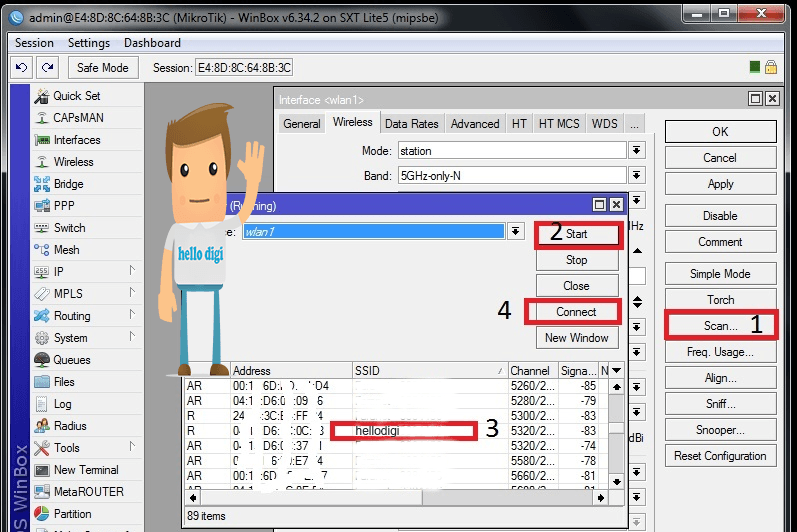Click the Reset Configuration button

[720, 456]
